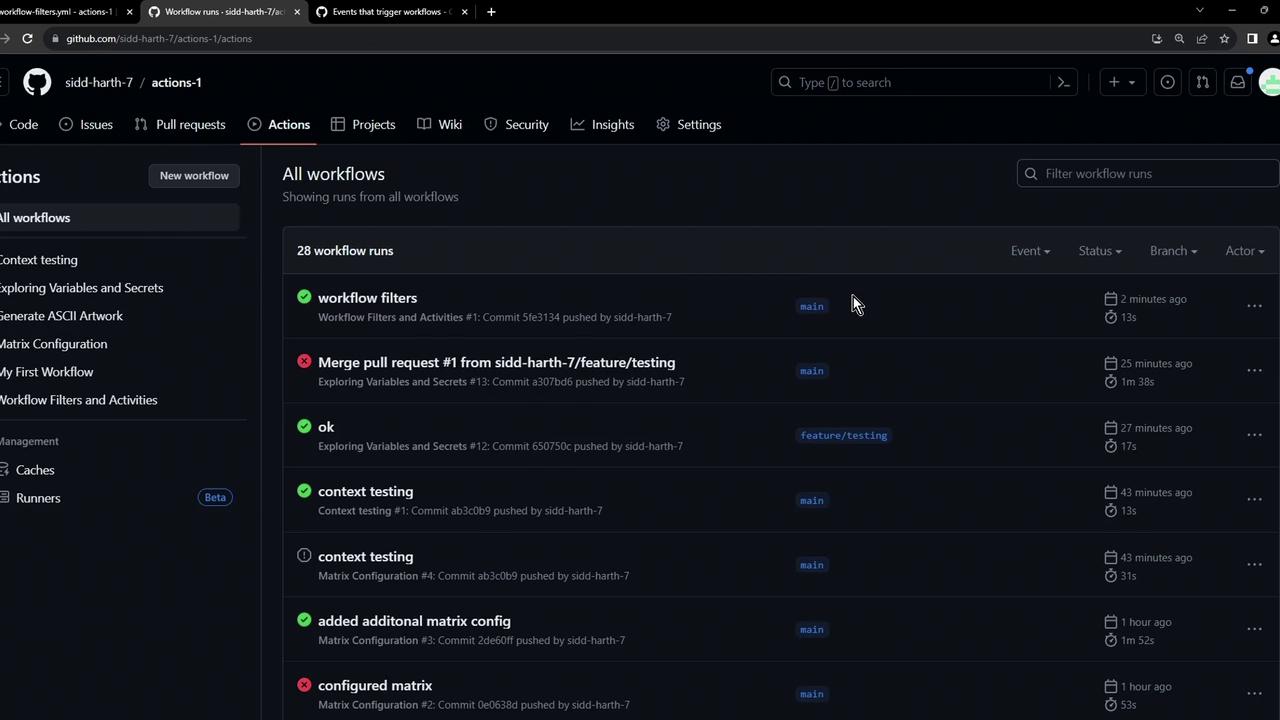Click the GitHub logo icon
The width and height of the screenshot is (1280, 720).
37,82
